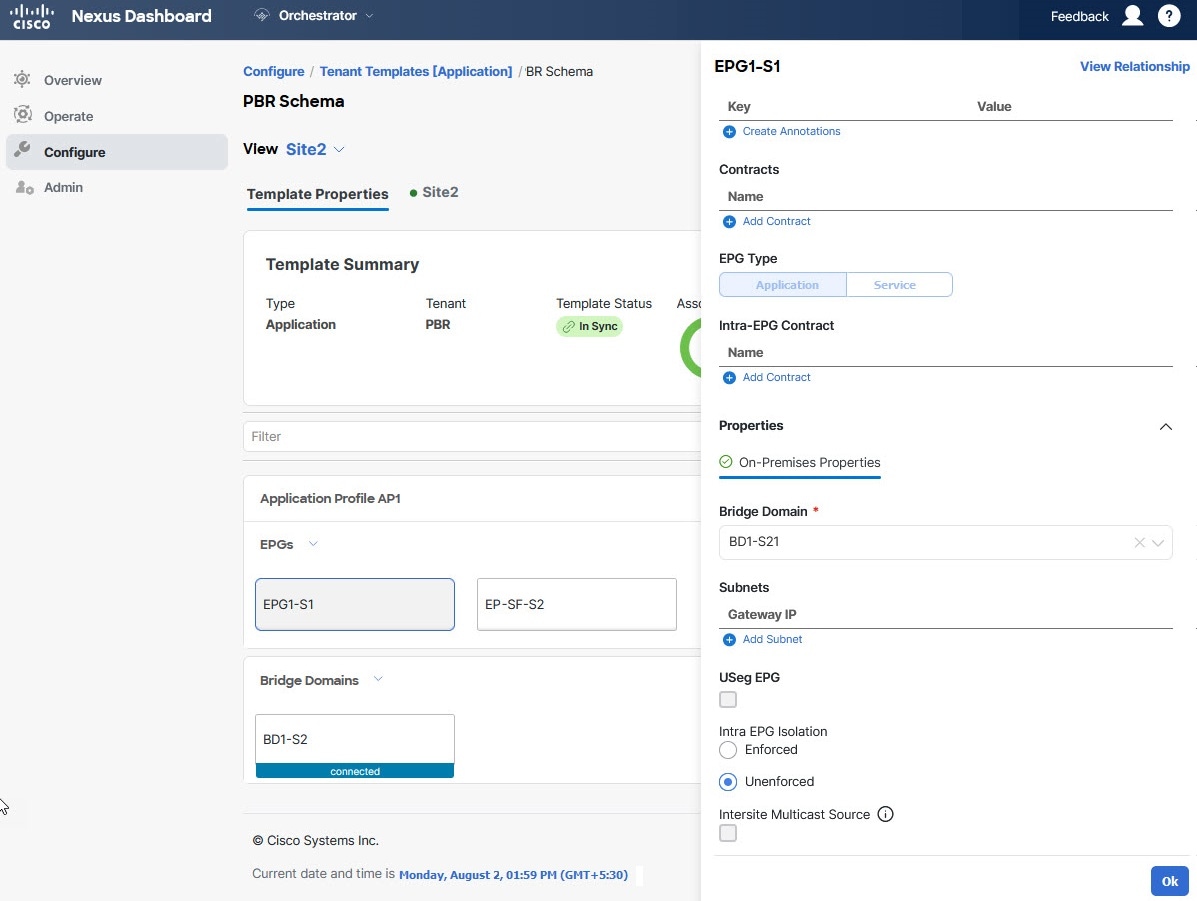
Task: Click the Add Subnet plus icon
Action: pyautogui.click(x=729, y=640)
